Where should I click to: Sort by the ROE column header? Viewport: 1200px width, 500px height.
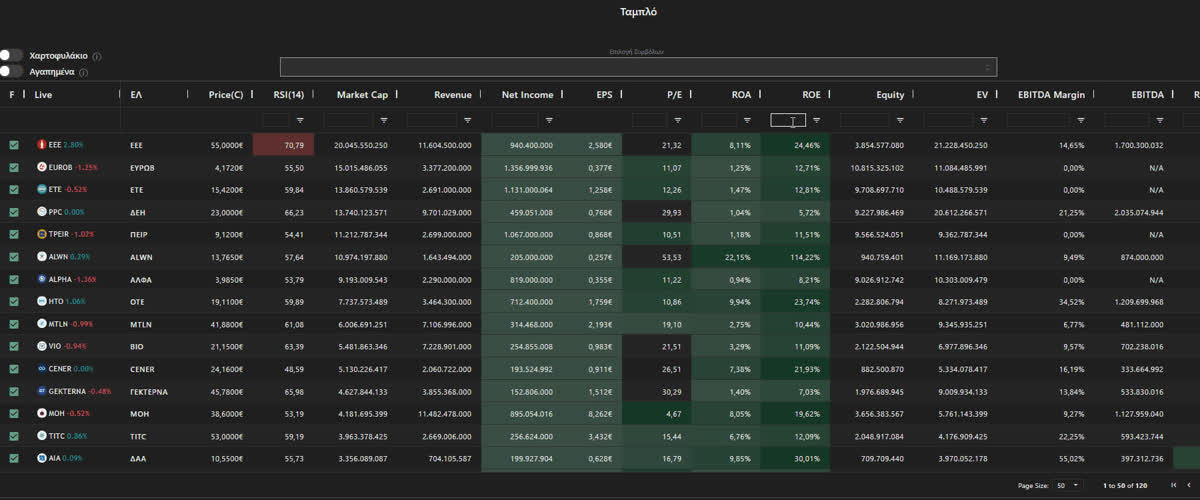(811, 95)
